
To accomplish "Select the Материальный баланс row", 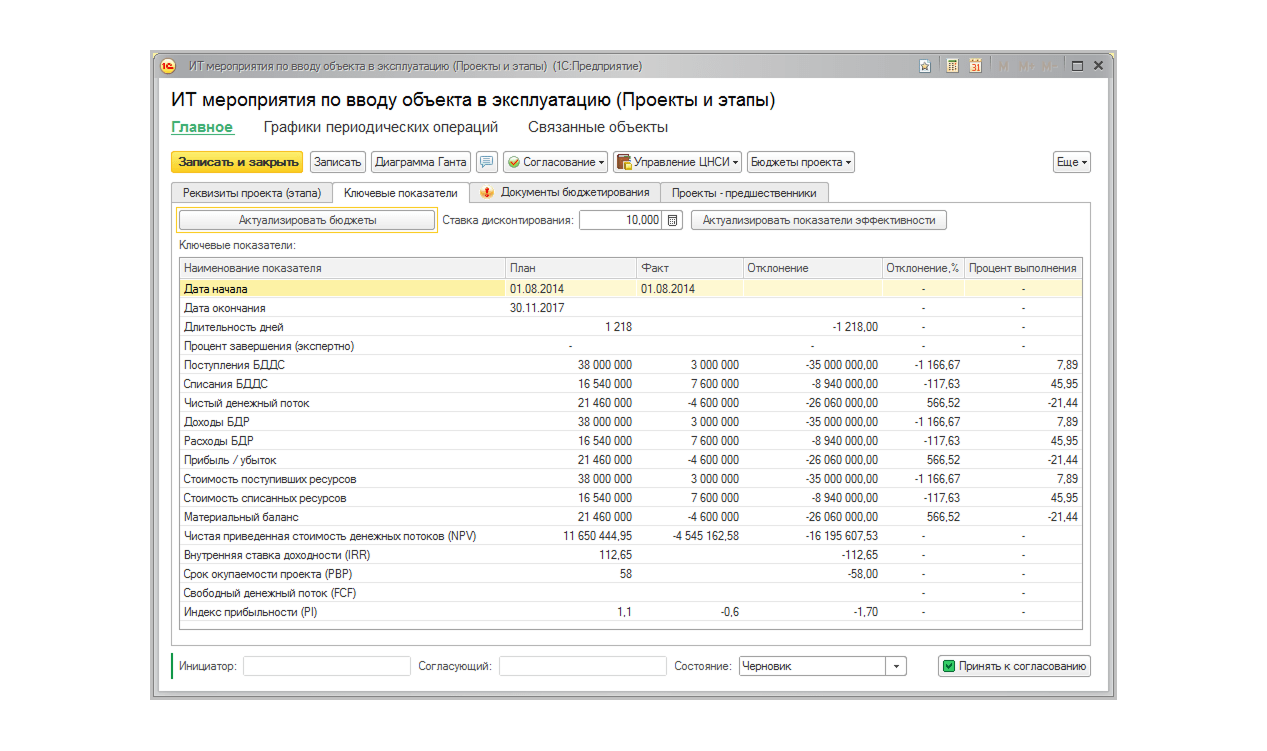I will pyautogui.click(x=631, y=517).
